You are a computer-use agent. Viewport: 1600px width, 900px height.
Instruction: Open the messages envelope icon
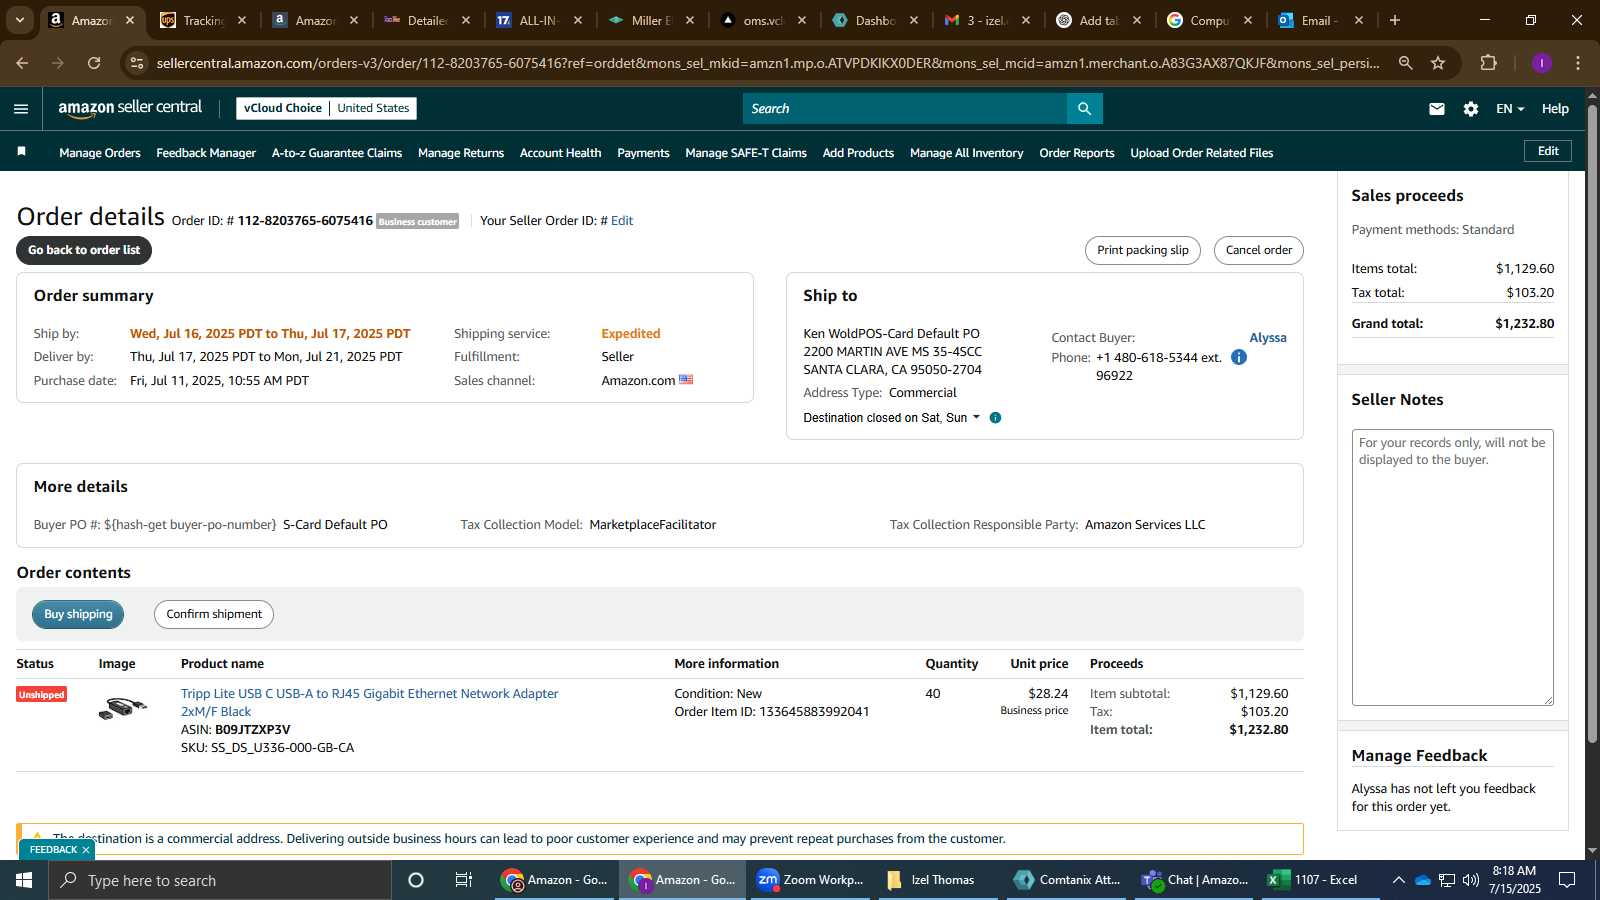(x=1437, y=109)
